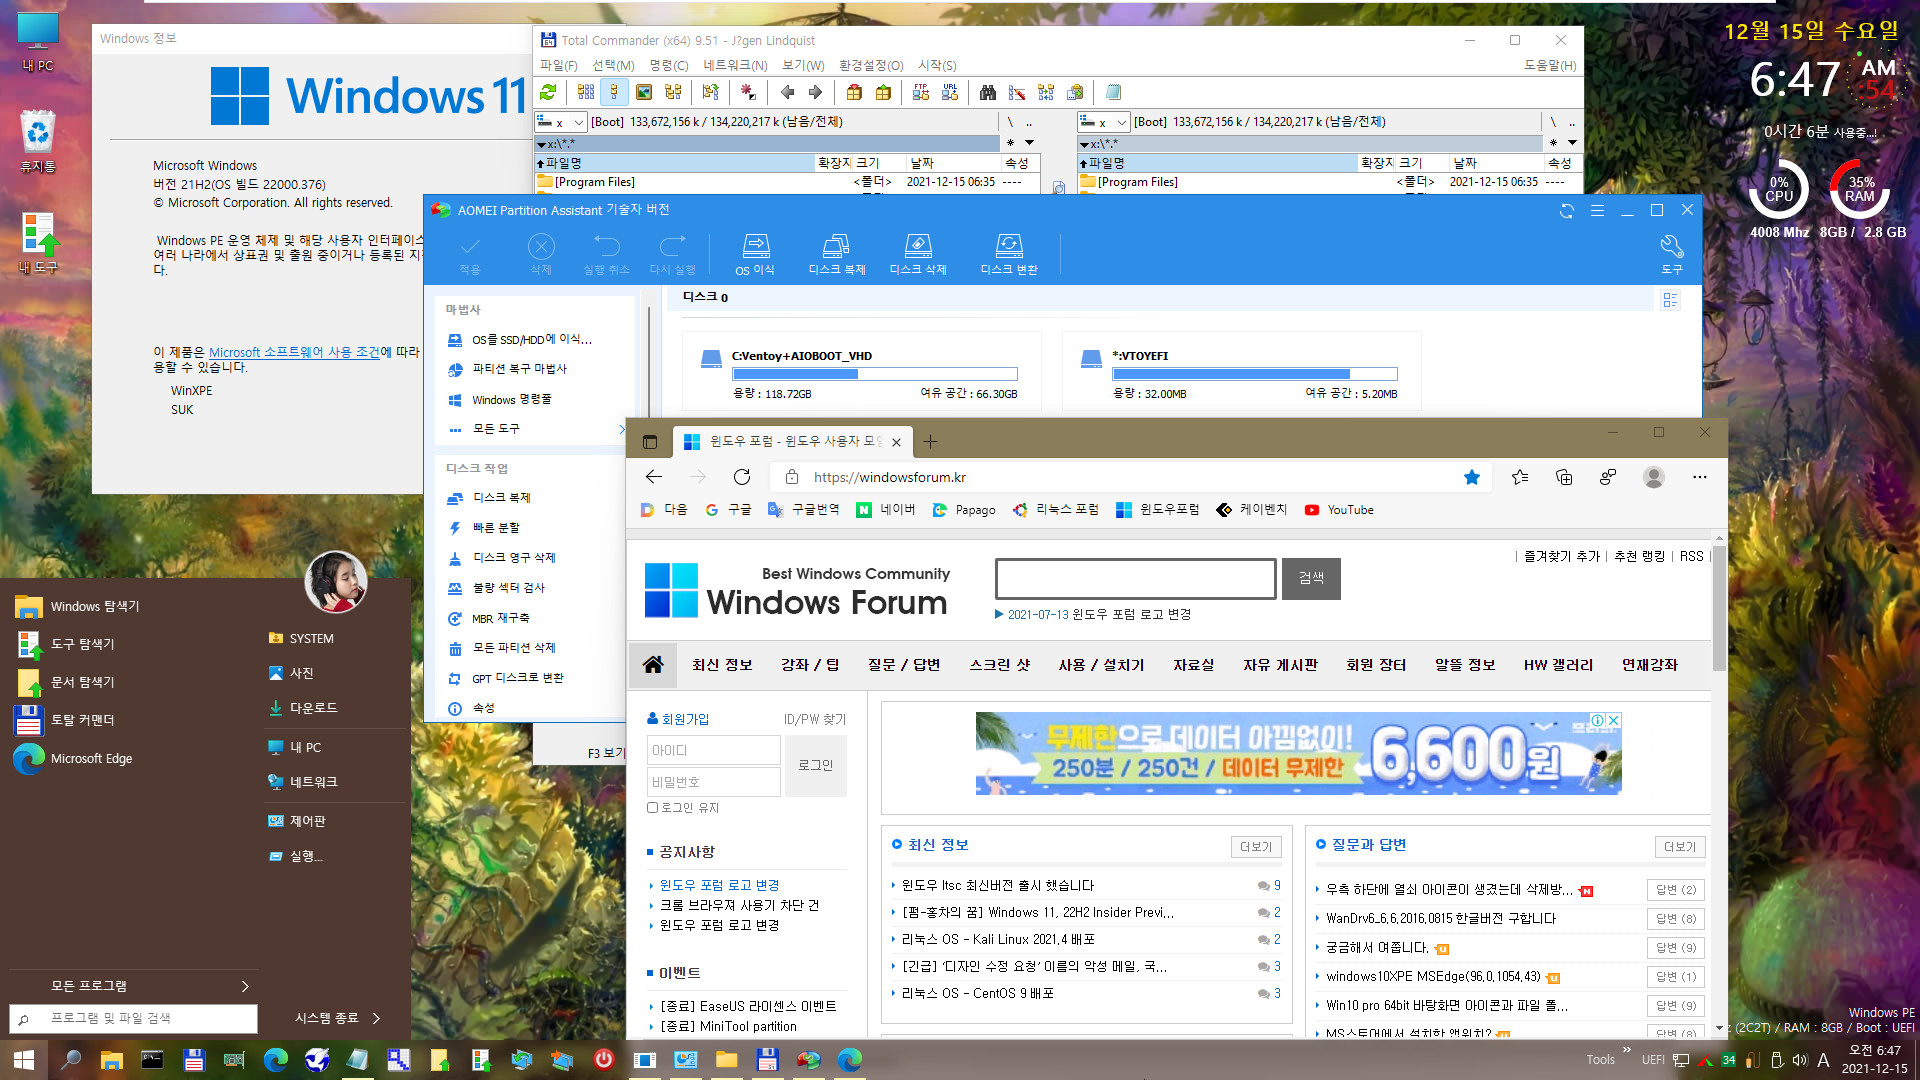Click 제어판 in Start menu
This screenshot has height=1080, width=1920.
(x=307, y=821)
